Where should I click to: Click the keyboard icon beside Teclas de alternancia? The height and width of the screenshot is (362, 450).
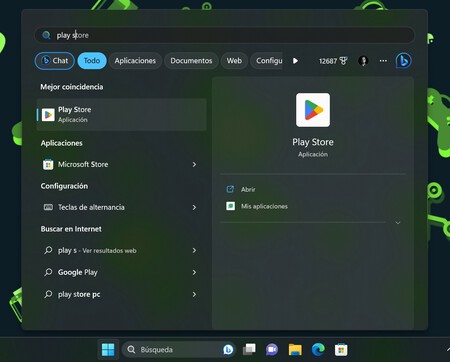[48, 207]
